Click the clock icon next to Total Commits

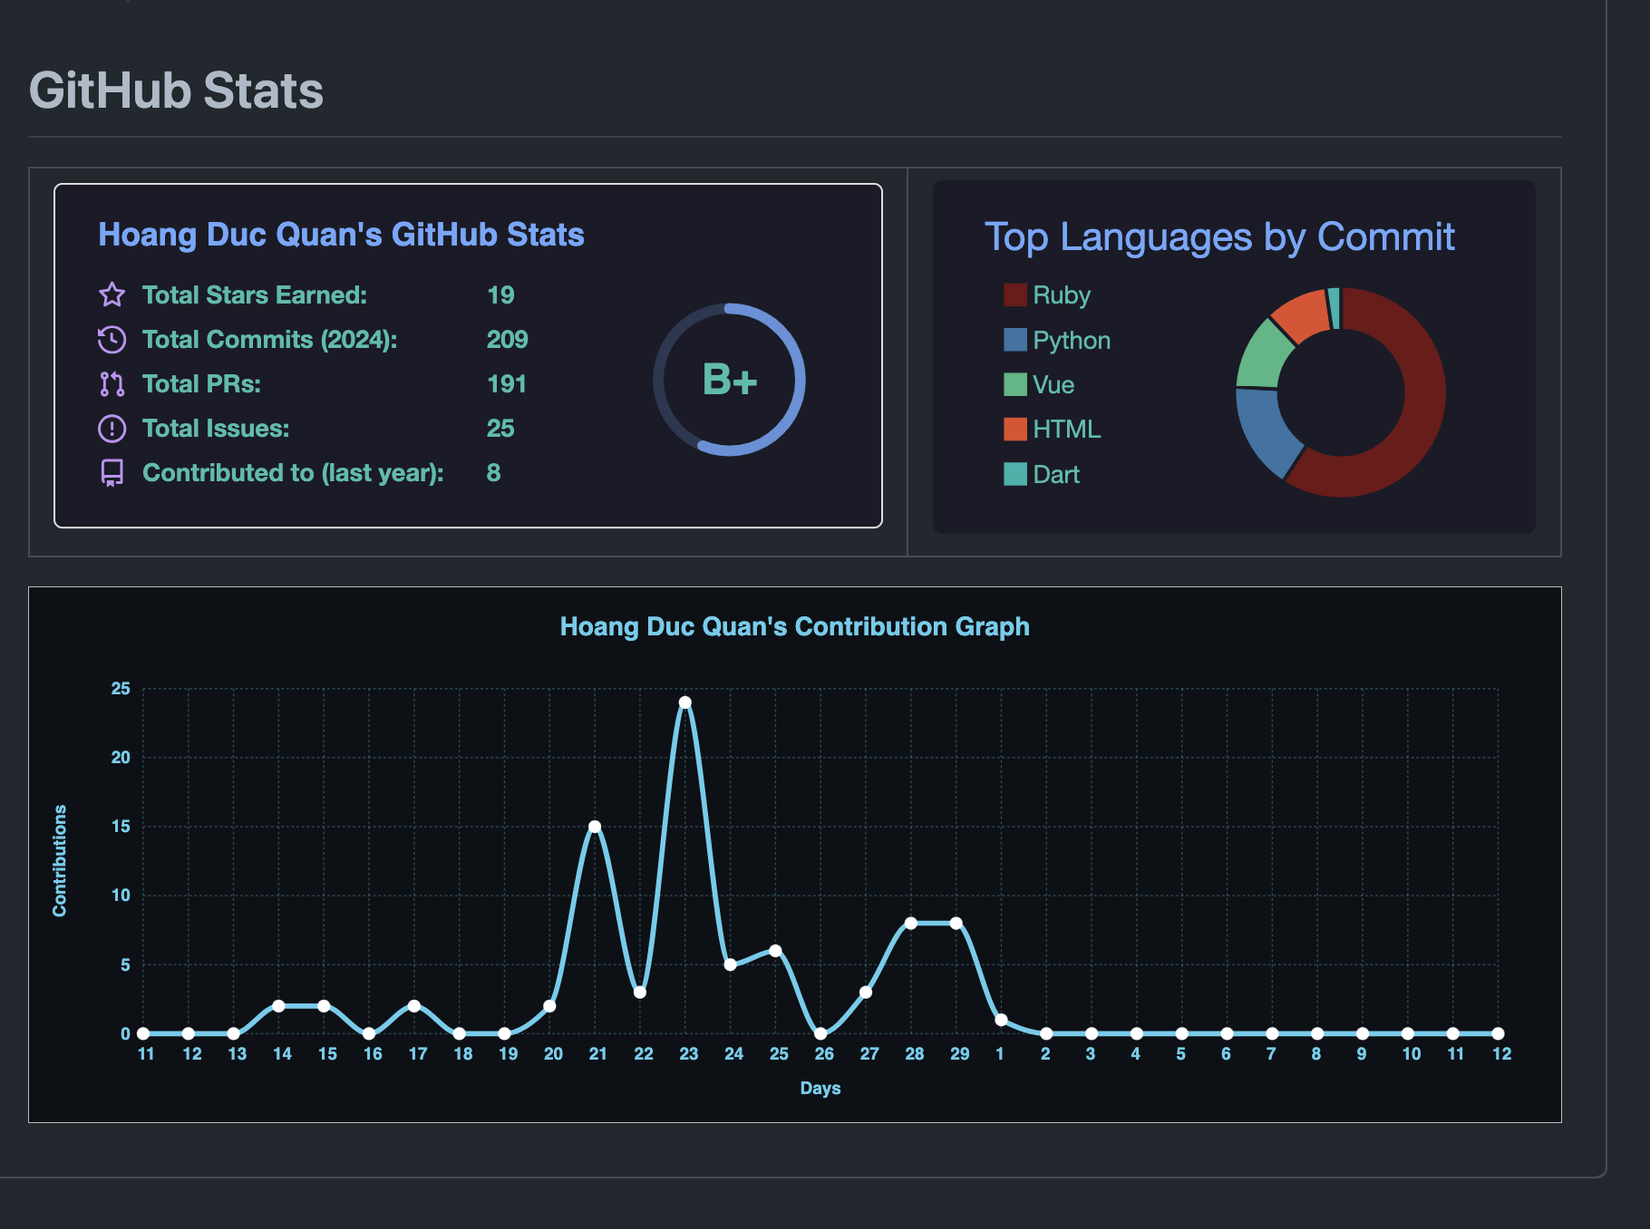[112, 340]
